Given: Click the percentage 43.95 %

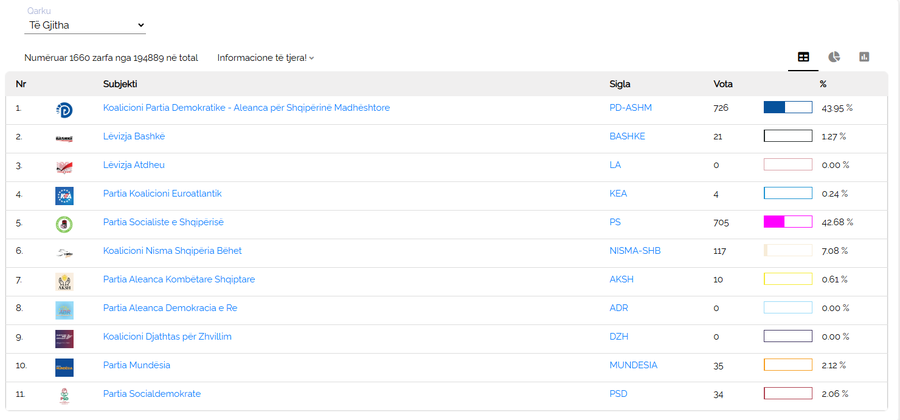Looking at the screenshot, I should click(x=837, y=108).
